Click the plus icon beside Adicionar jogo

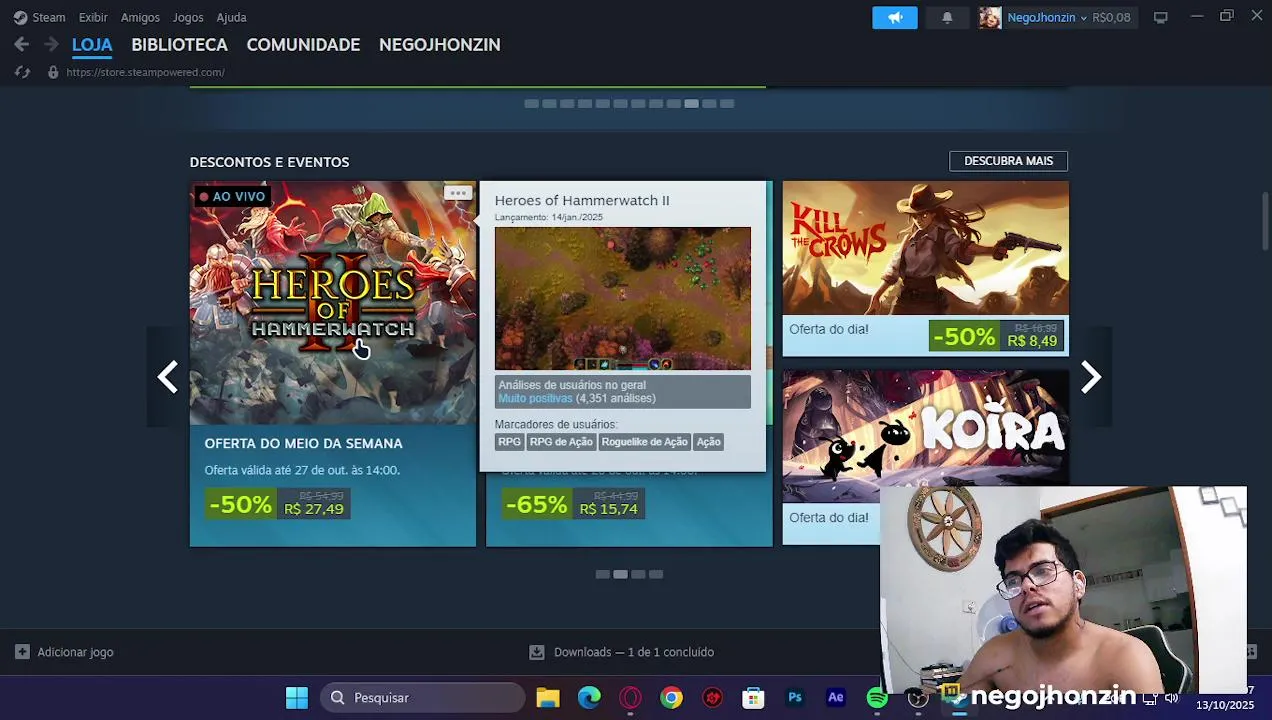pos(22,652)
